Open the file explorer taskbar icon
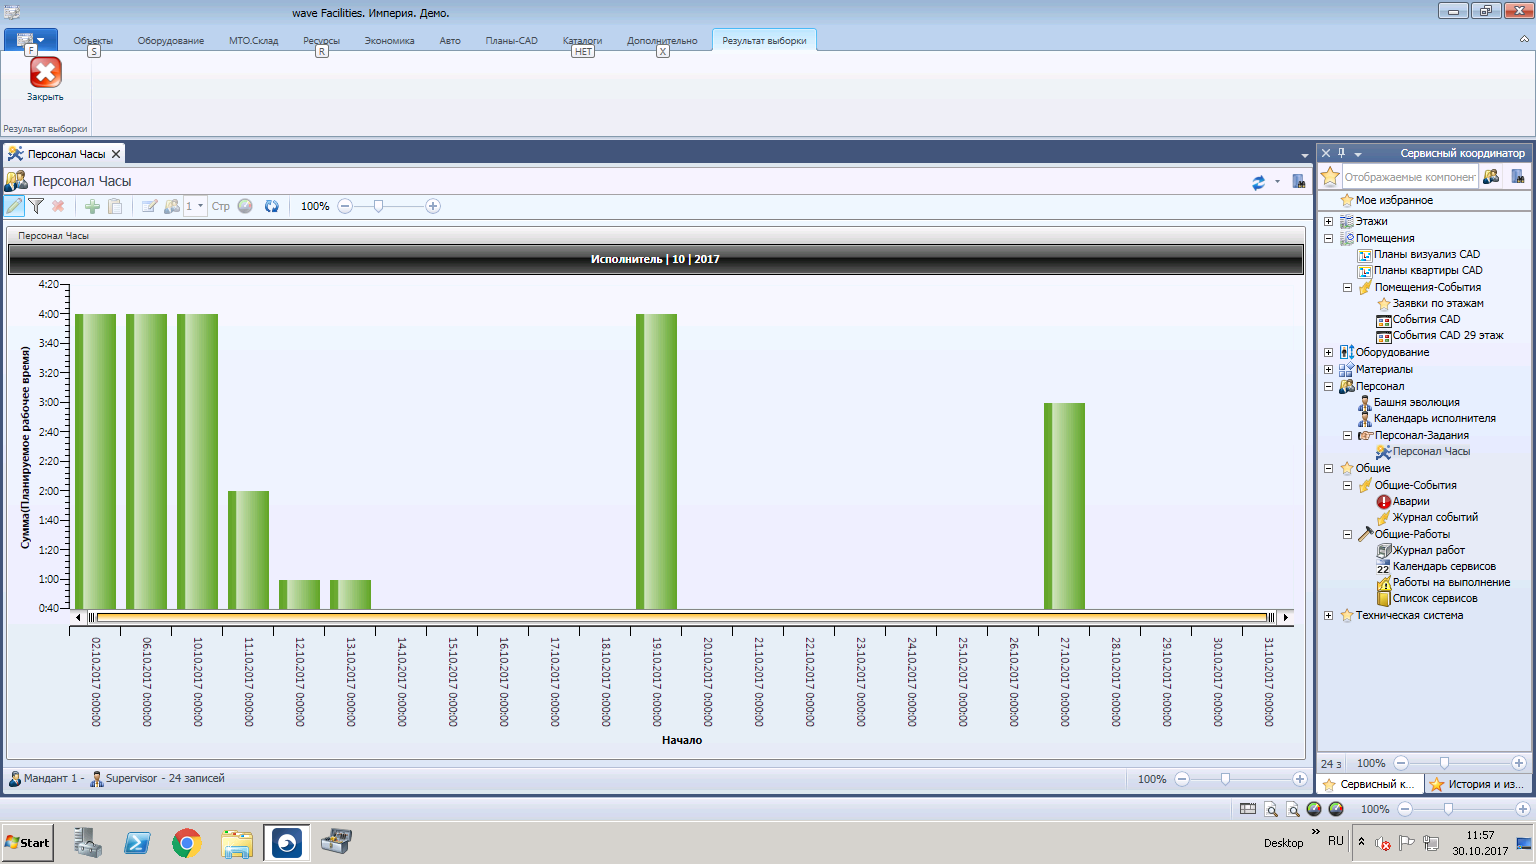Viewport: 1536px width, 864px height. click(237, 843)
